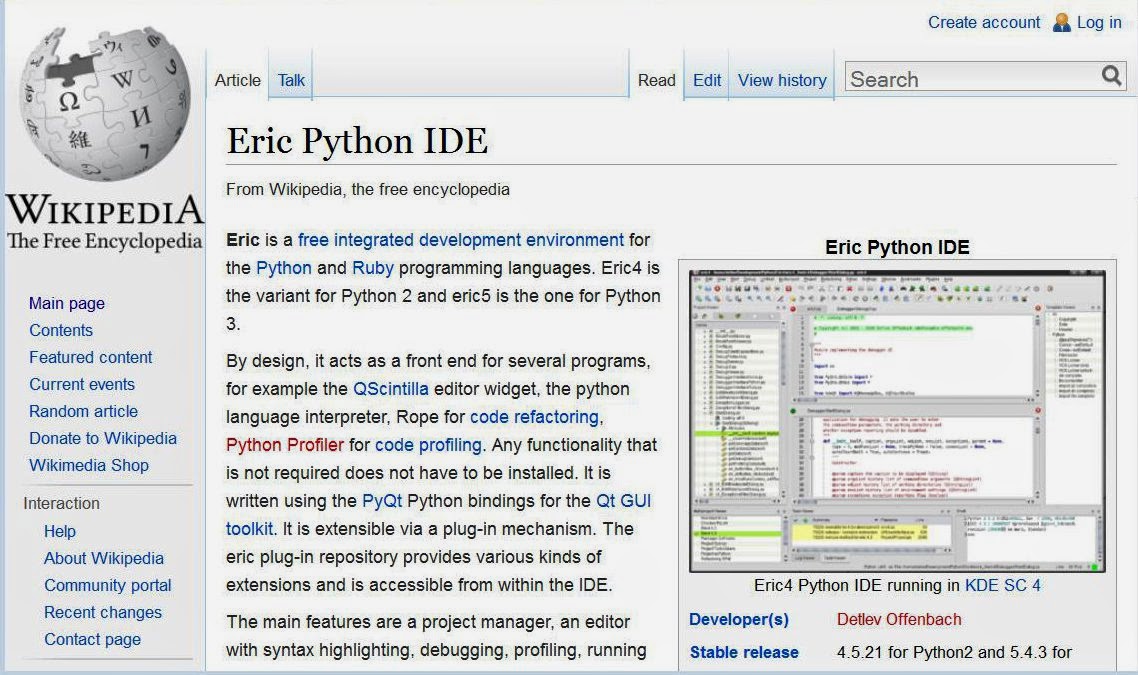Open the Help link

point(60,531)
